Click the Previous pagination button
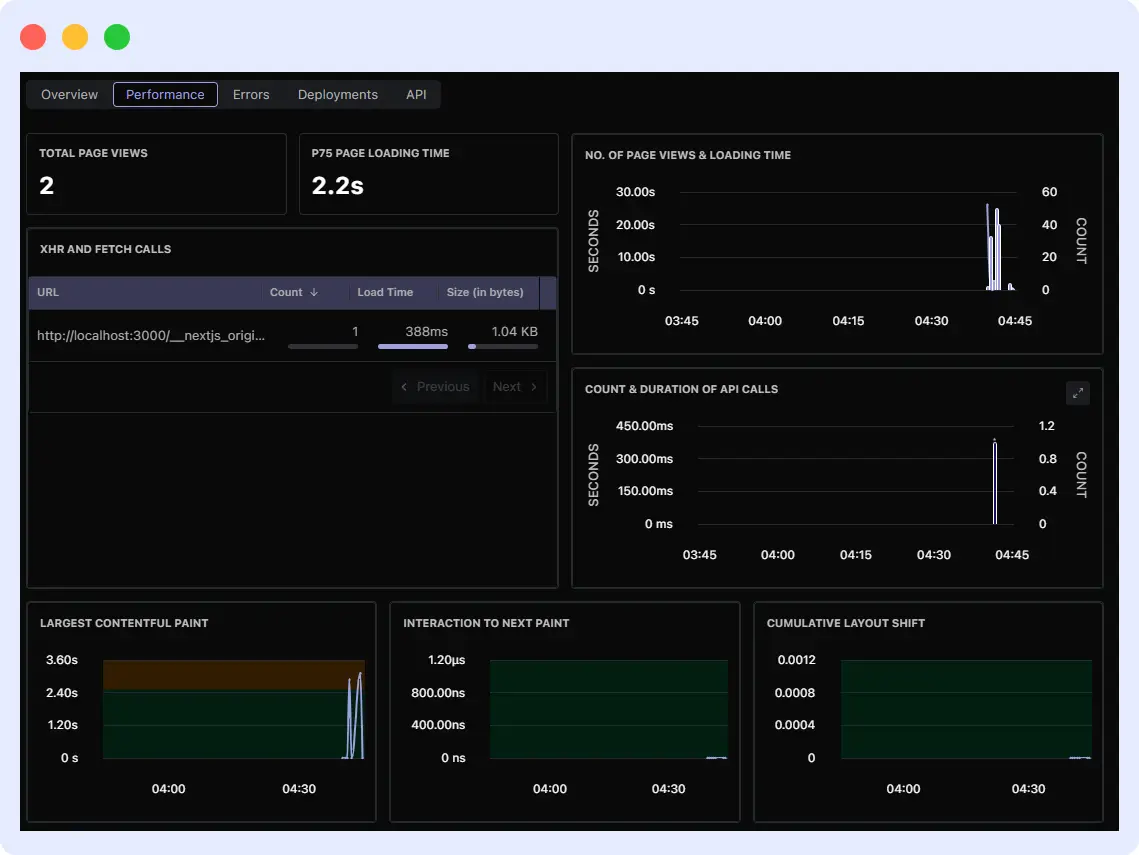 coord(435,386)
